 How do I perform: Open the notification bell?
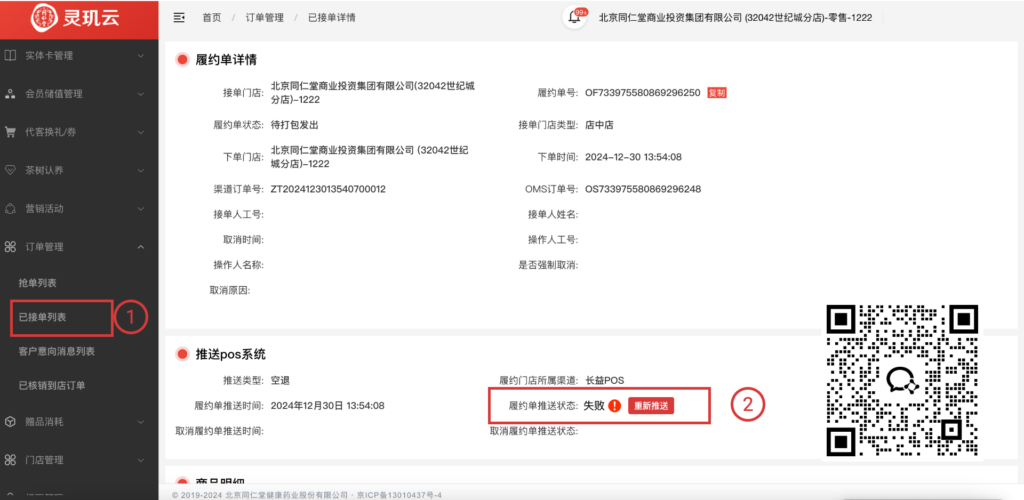574,18
